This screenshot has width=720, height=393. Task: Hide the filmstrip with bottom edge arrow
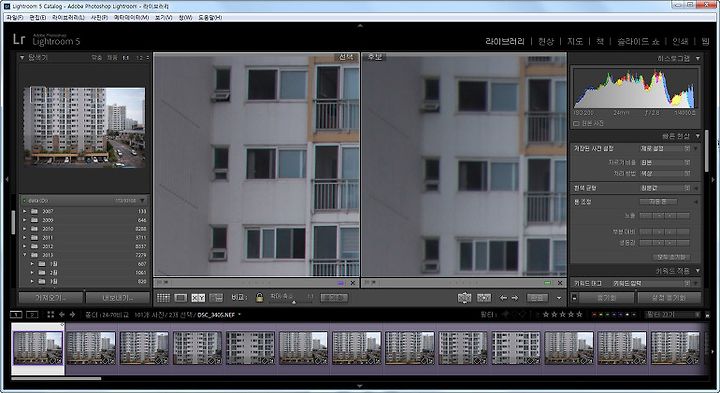(x=360, y=386)
